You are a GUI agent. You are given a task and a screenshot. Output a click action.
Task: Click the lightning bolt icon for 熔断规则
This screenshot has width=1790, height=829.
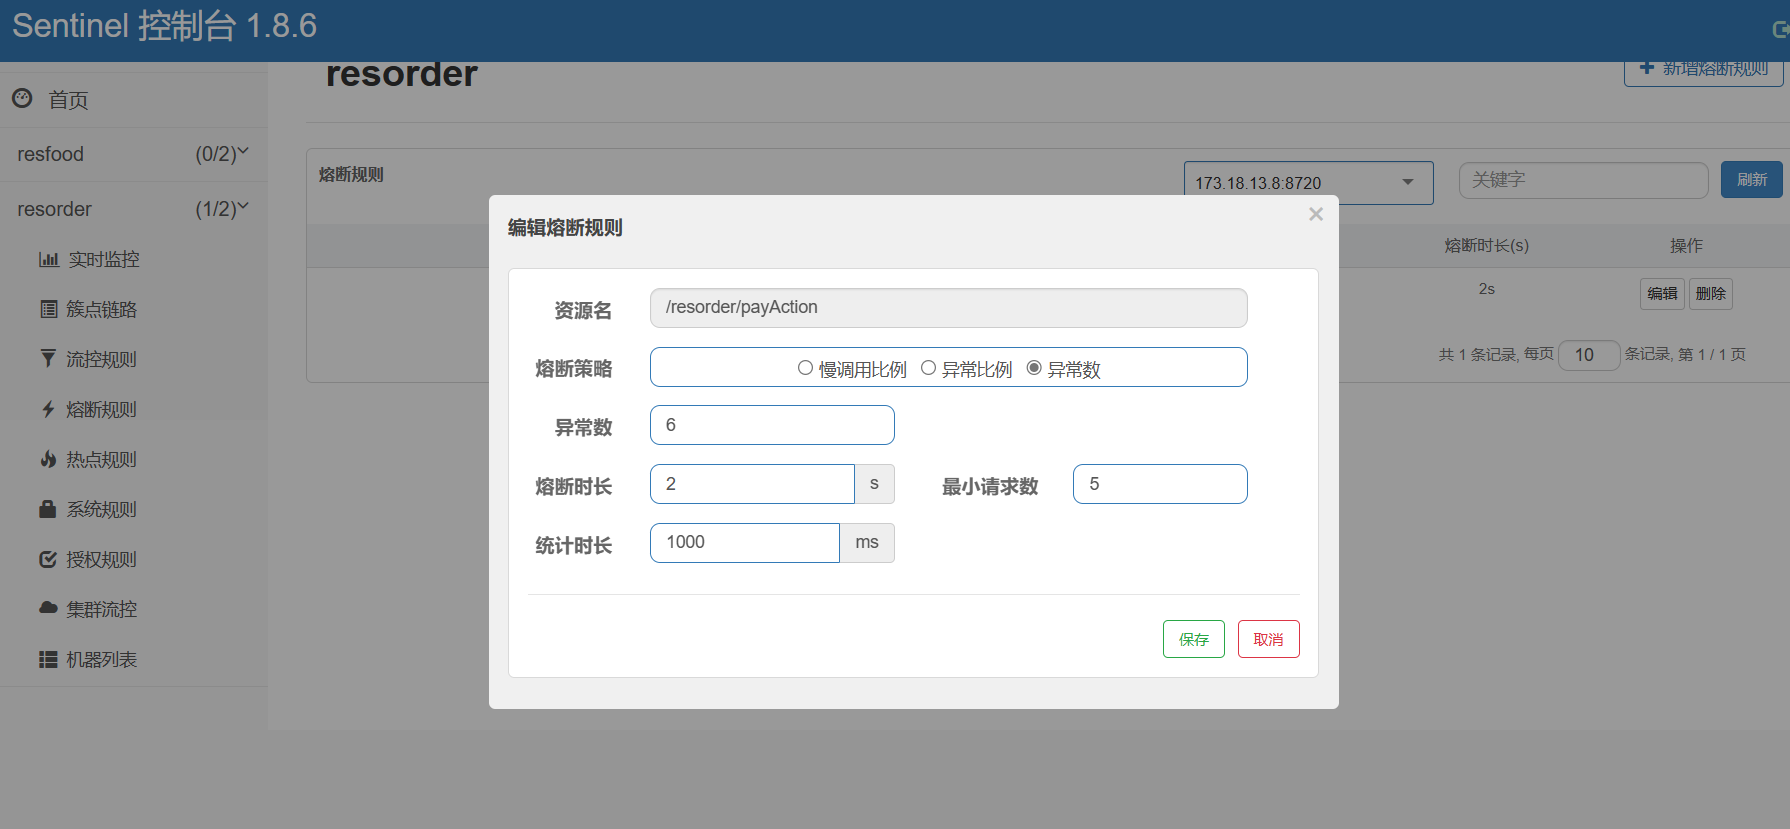coord(48,409)
